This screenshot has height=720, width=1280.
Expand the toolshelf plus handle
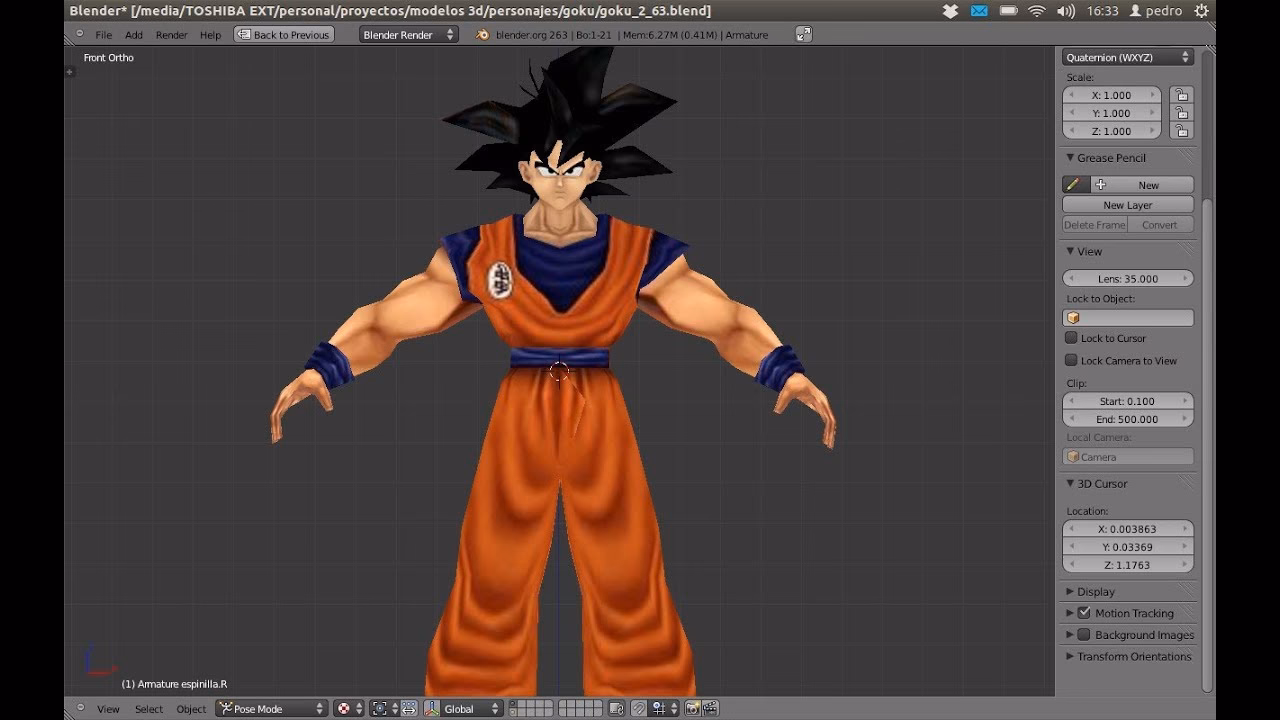pos(69,71)
